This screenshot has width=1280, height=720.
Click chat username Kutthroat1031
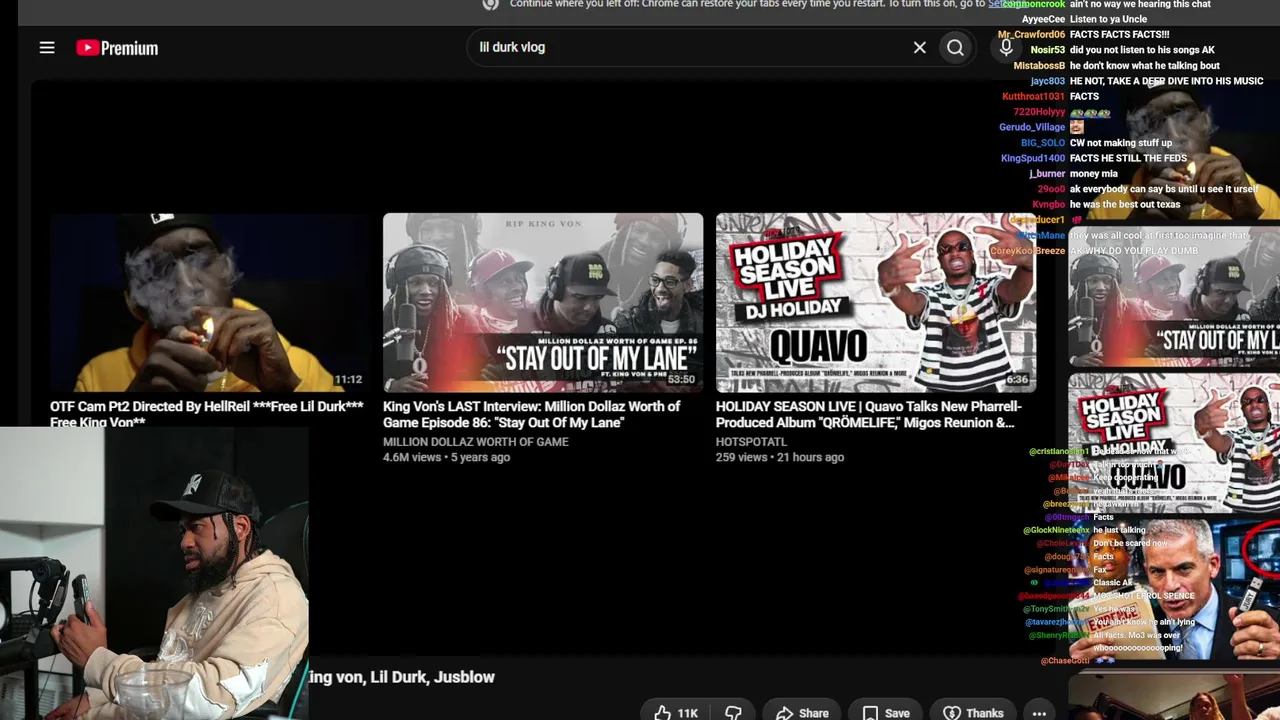tap(1033, 97)
